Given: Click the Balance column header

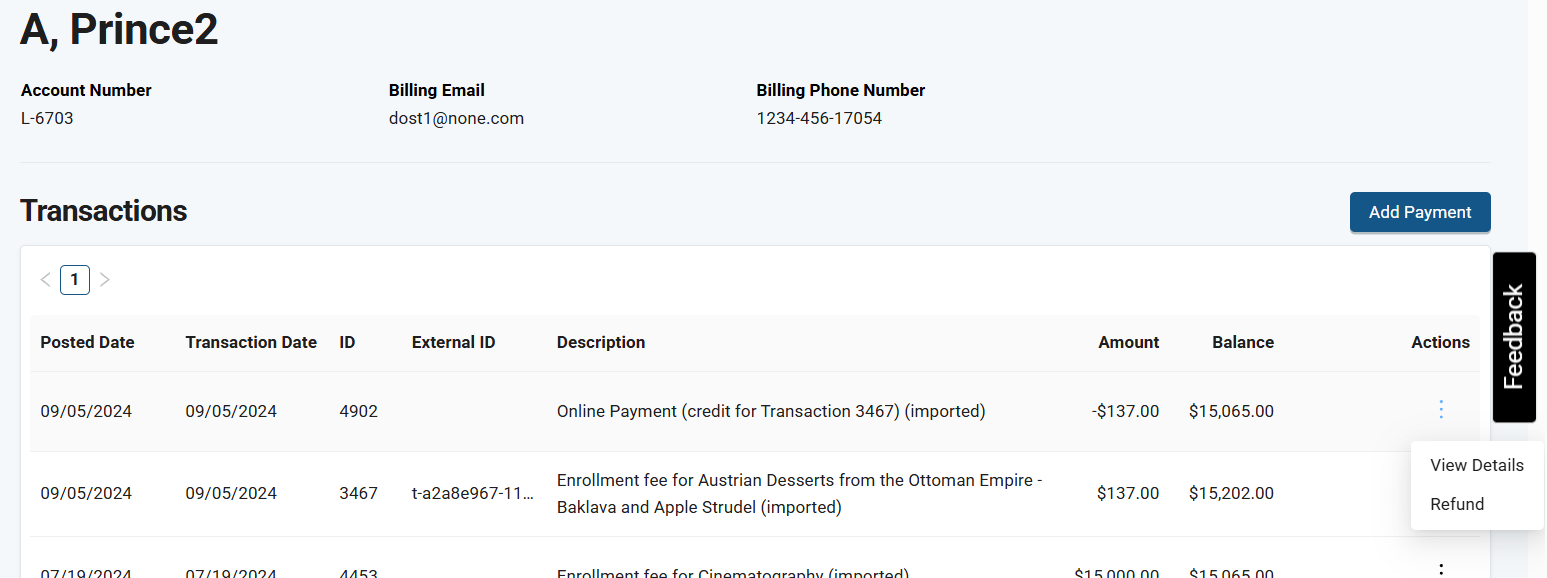Looking at the screenshot, I should click(1242, 342).
